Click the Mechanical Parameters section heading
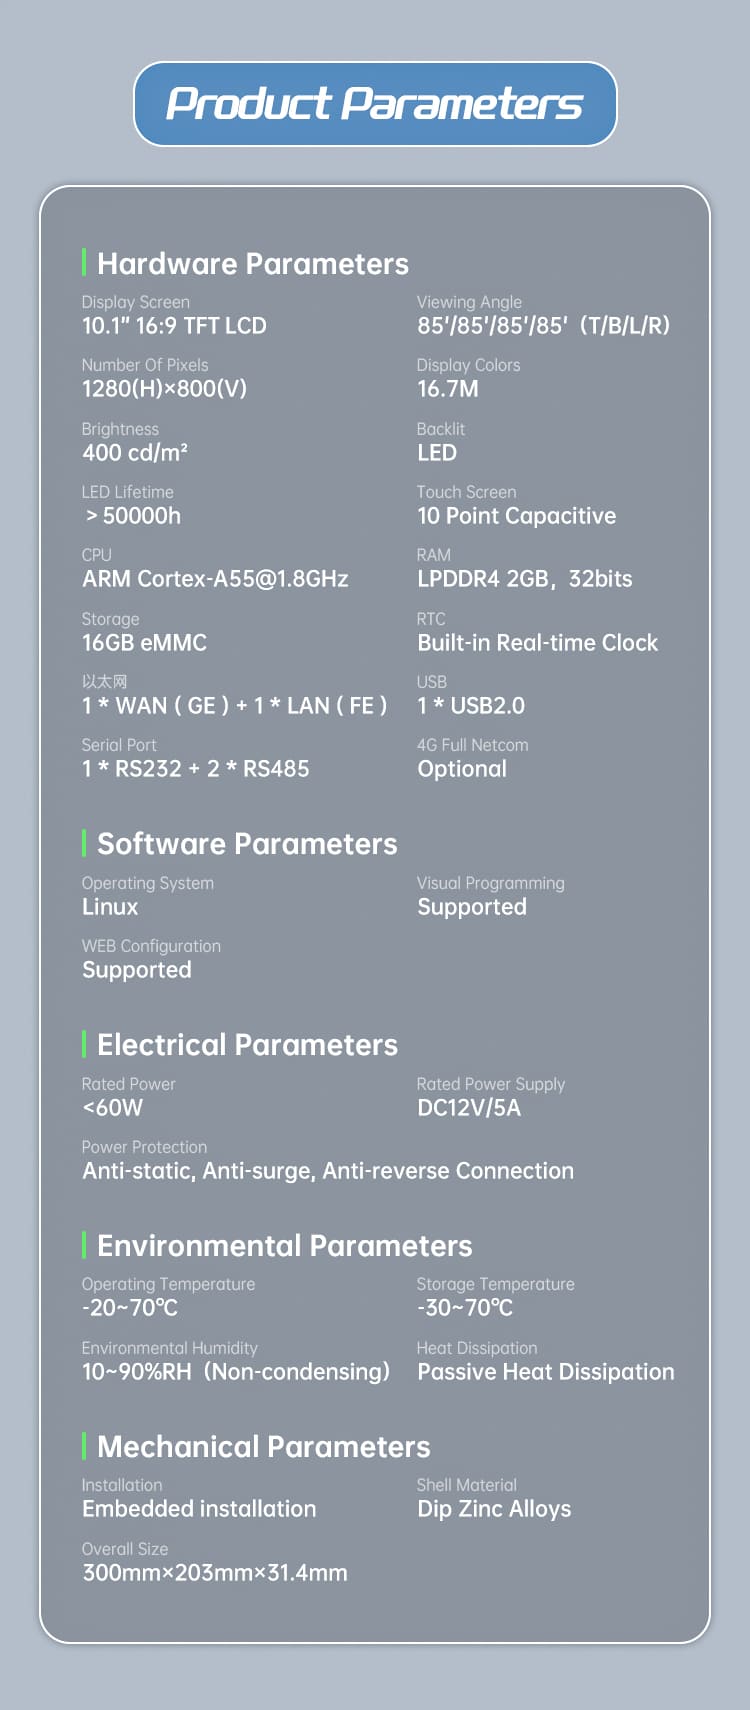 [x=263, y=1447]
